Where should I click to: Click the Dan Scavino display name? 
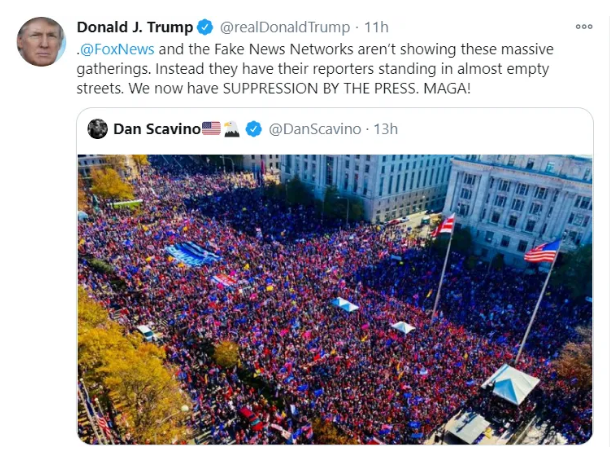157,129
